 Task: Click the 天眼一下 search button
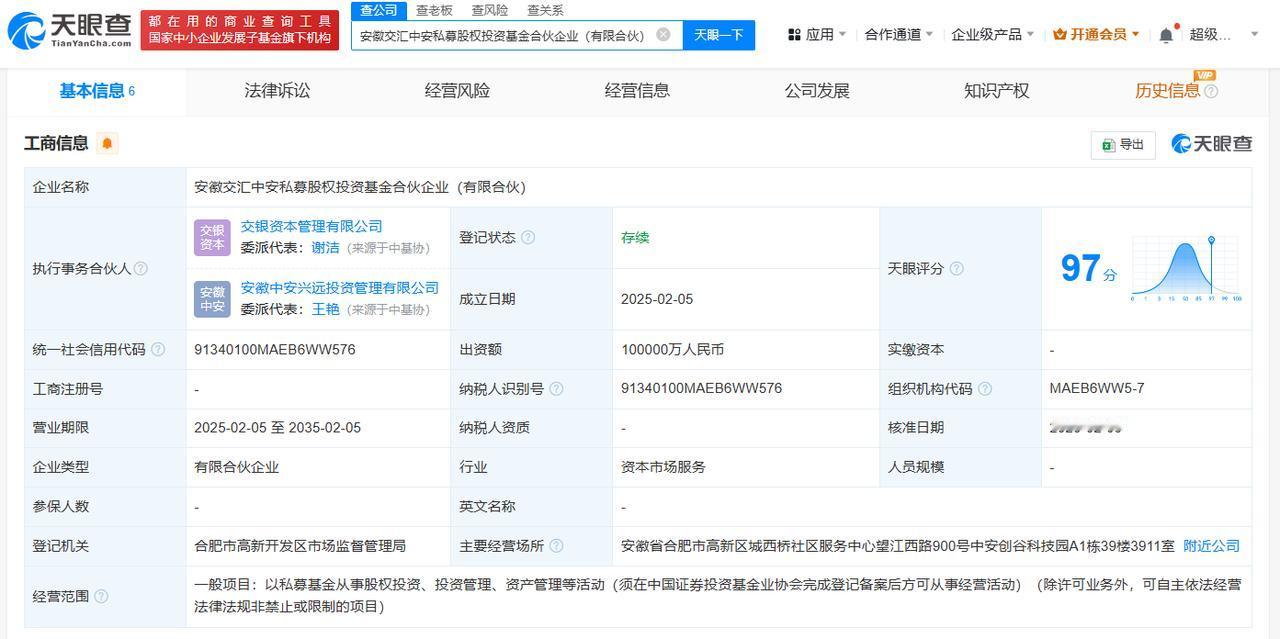pos(718,35)
